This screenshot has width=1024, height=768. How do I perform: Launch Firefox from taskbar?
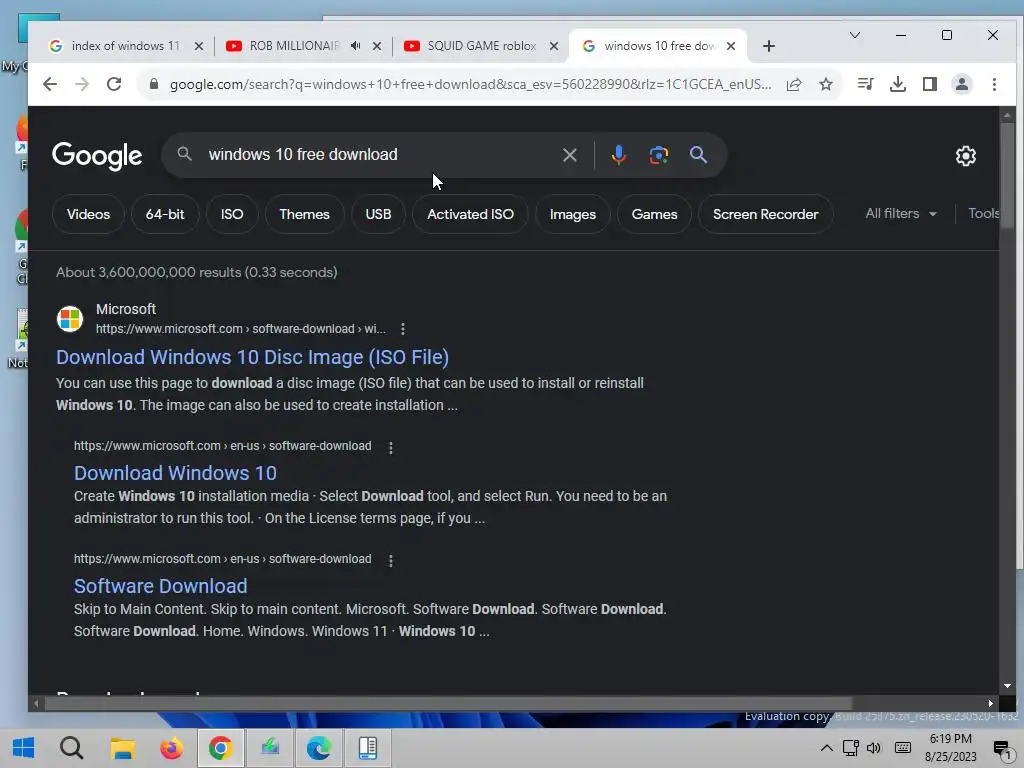pos(172,748)
